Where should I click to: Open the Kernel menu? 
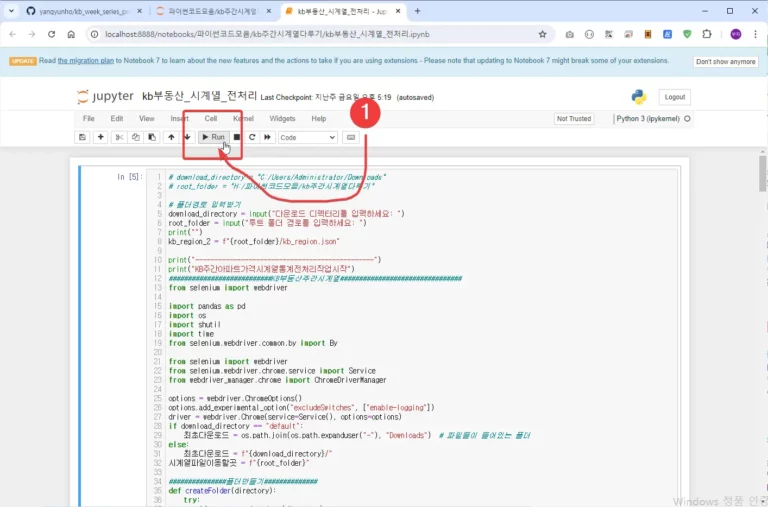tap(243, 119)
